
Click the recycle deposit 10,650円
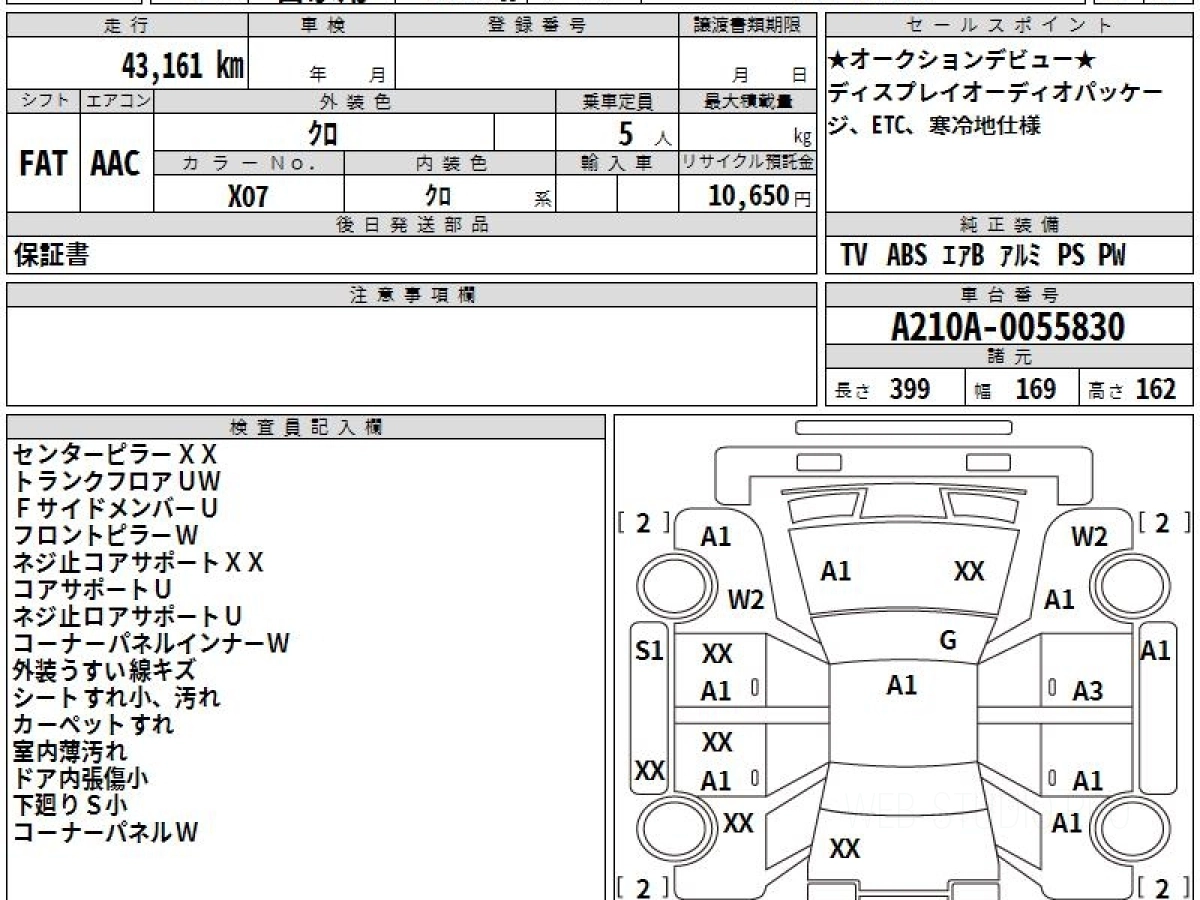[759, 196]
